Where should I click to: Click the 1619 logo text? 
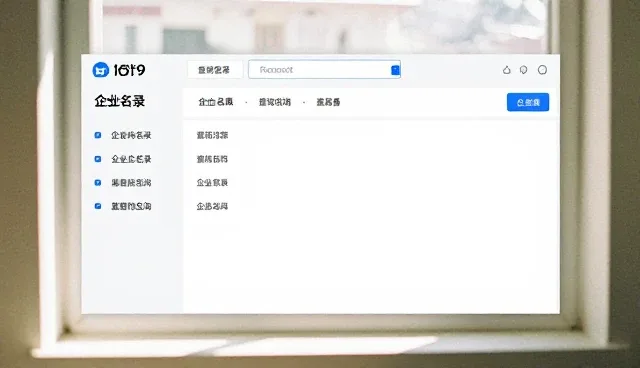coord(129,70)
